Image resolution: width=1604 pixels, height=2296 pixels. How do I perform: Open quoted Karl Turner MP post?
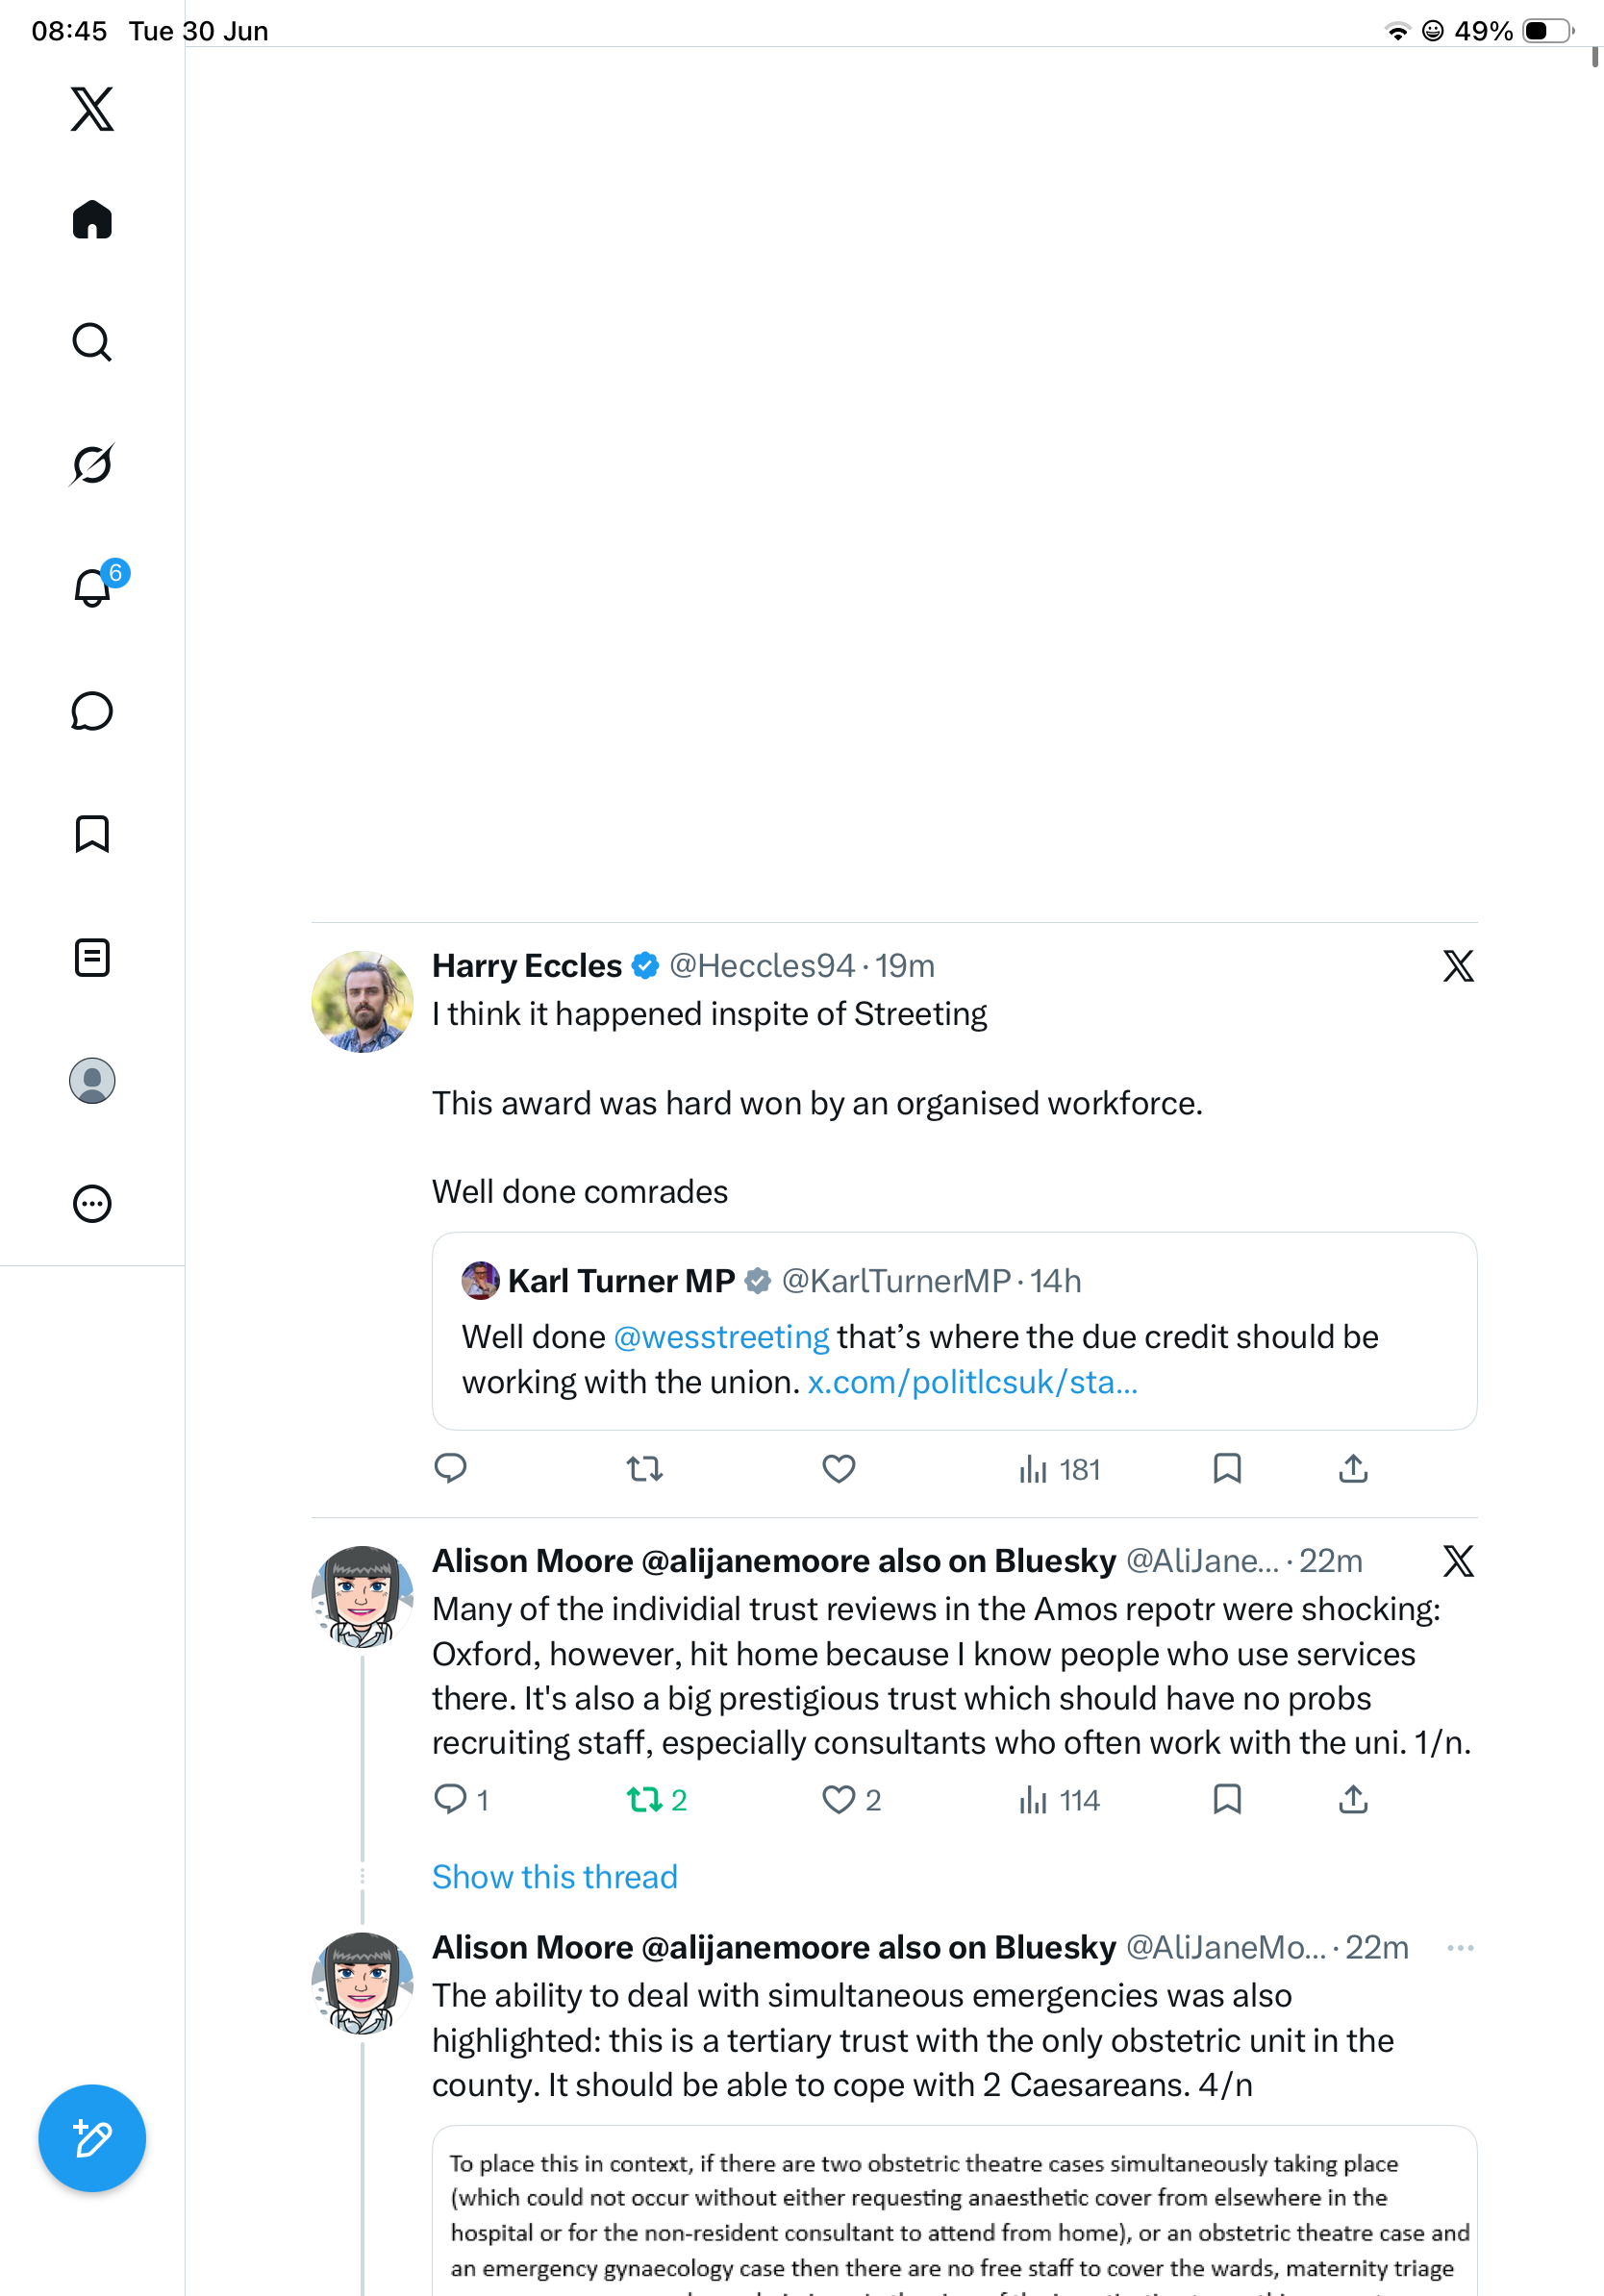pyautogui.click(x=954, y=1330)
